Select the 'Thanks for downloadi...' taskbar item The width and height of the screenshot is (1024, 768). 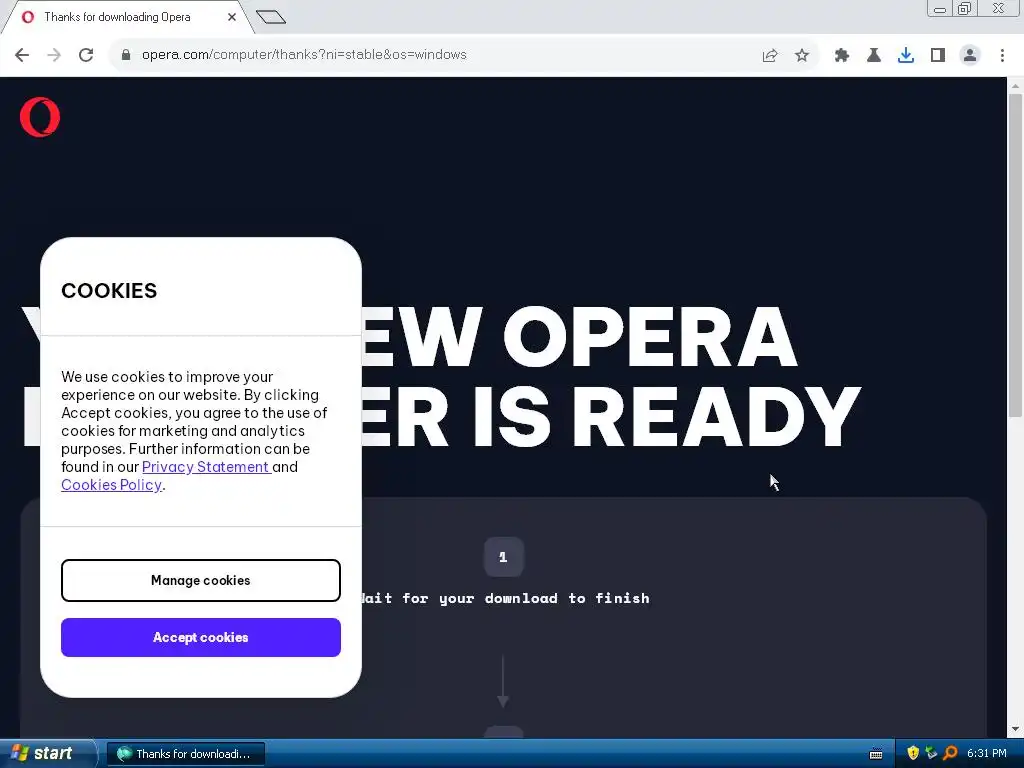click(185, 754)
